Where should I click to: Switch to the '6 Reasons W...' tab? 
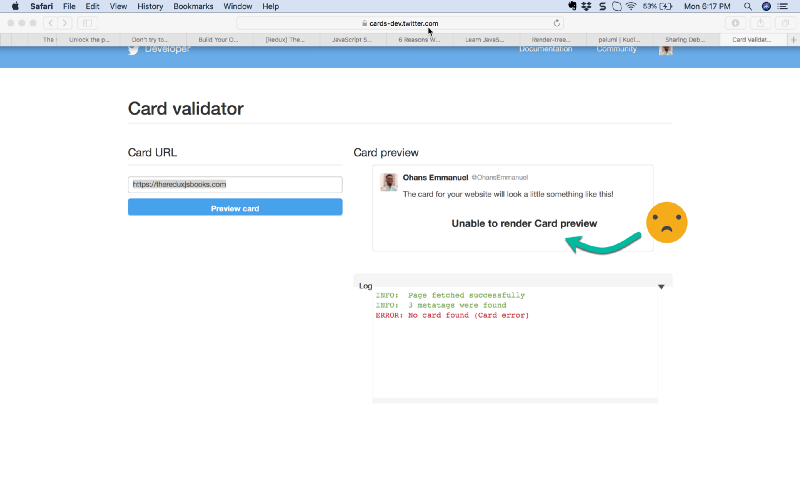click(x=419, y=40)
